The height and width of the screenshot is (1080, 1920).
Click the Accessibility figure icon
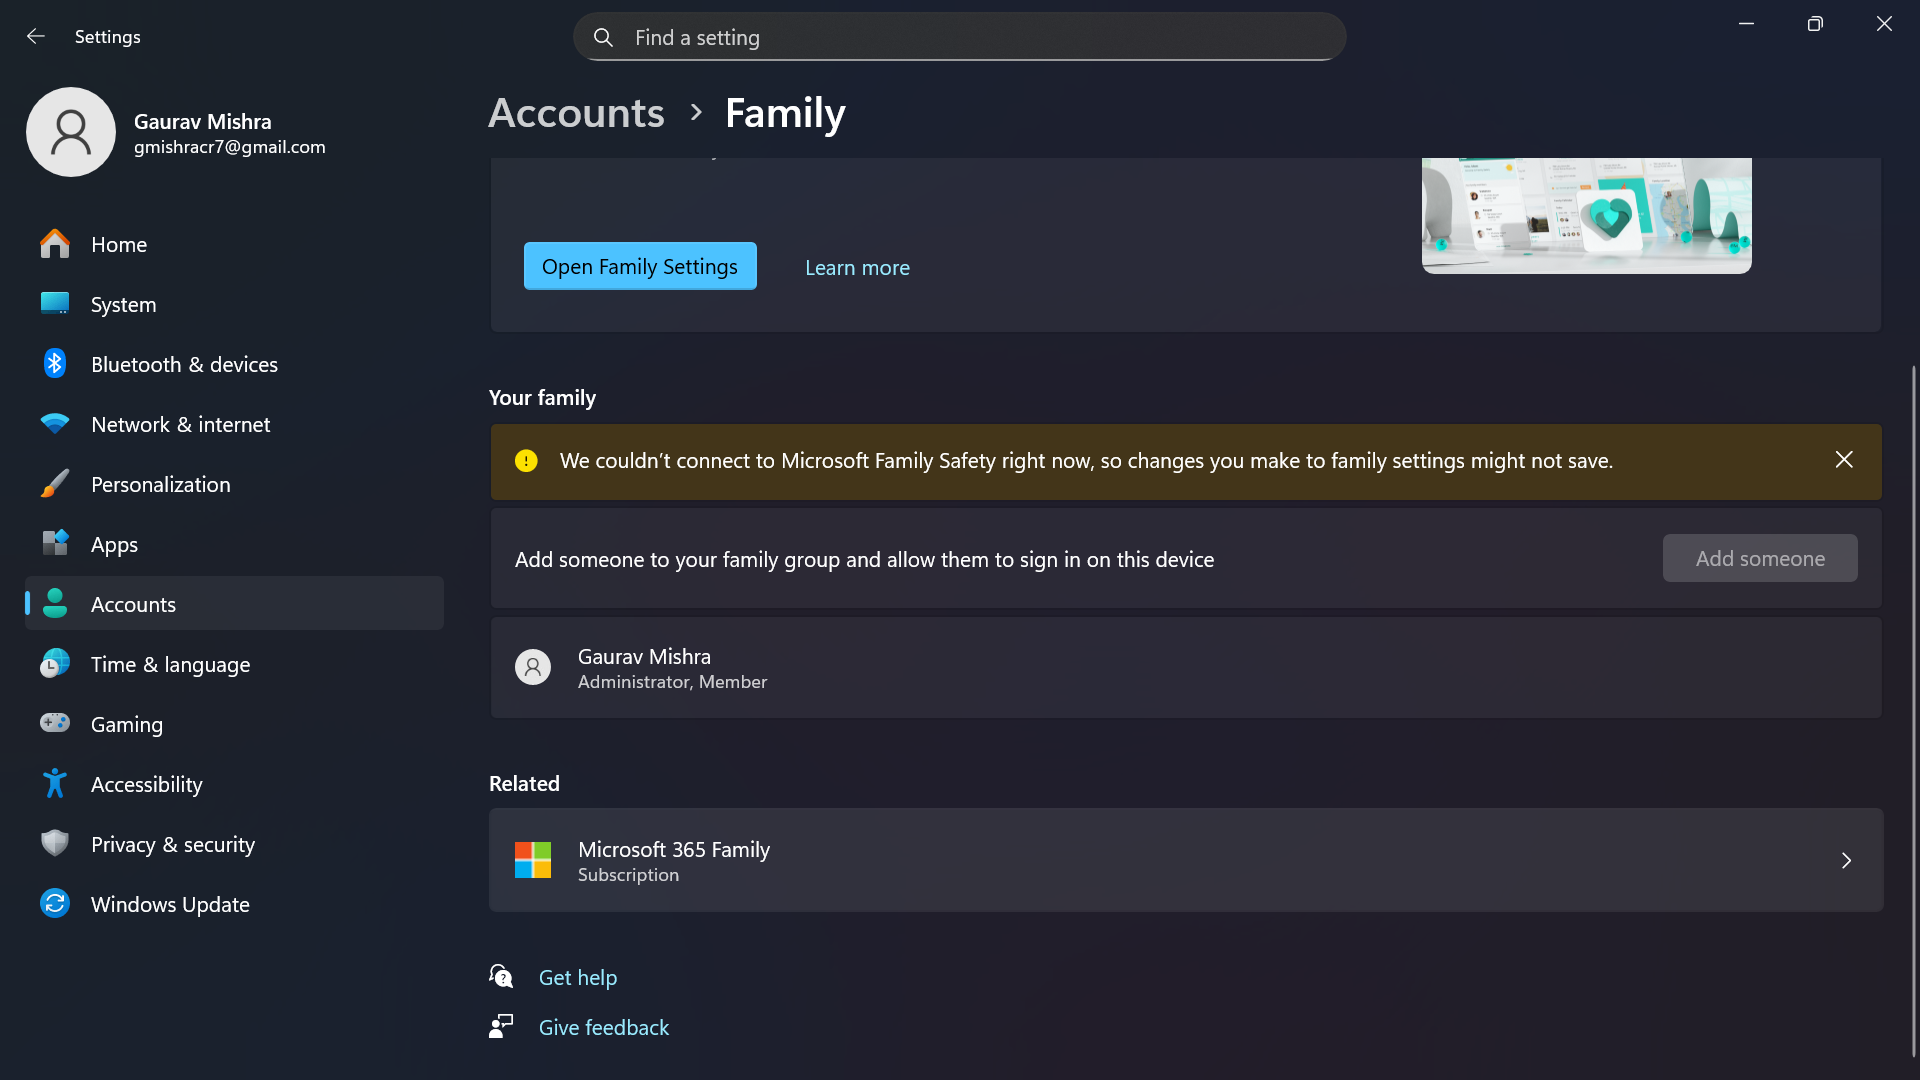pyautogui.click(x=55, y=784)
